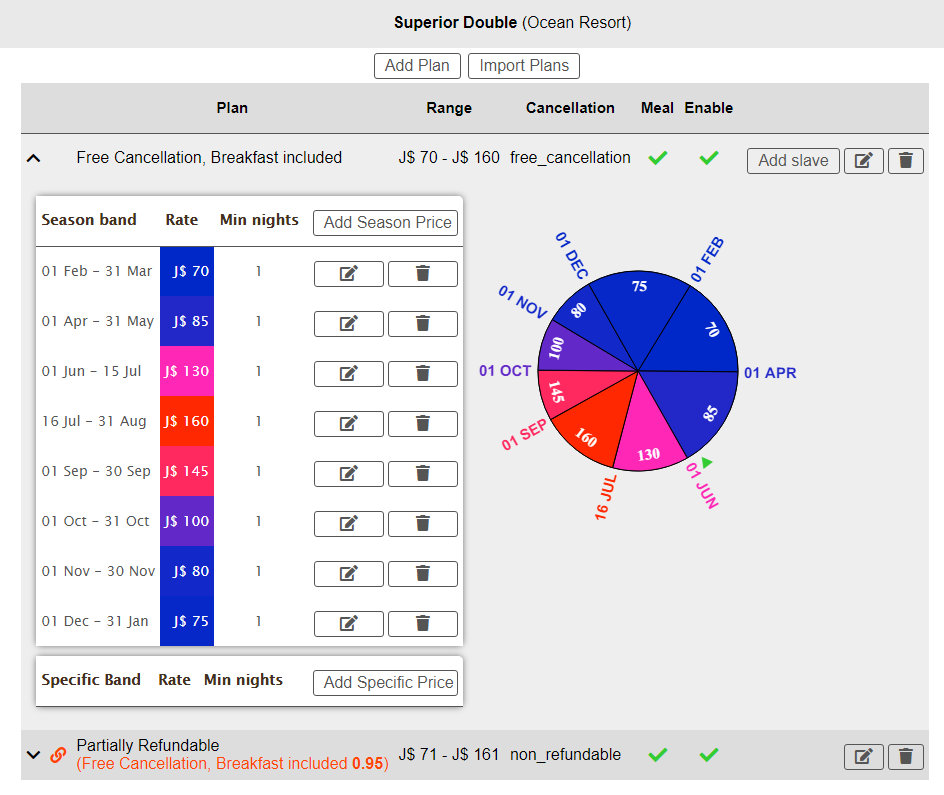944x795 pixels.
Task: Click the "non_refundable" text
Action: click(565, 755)
